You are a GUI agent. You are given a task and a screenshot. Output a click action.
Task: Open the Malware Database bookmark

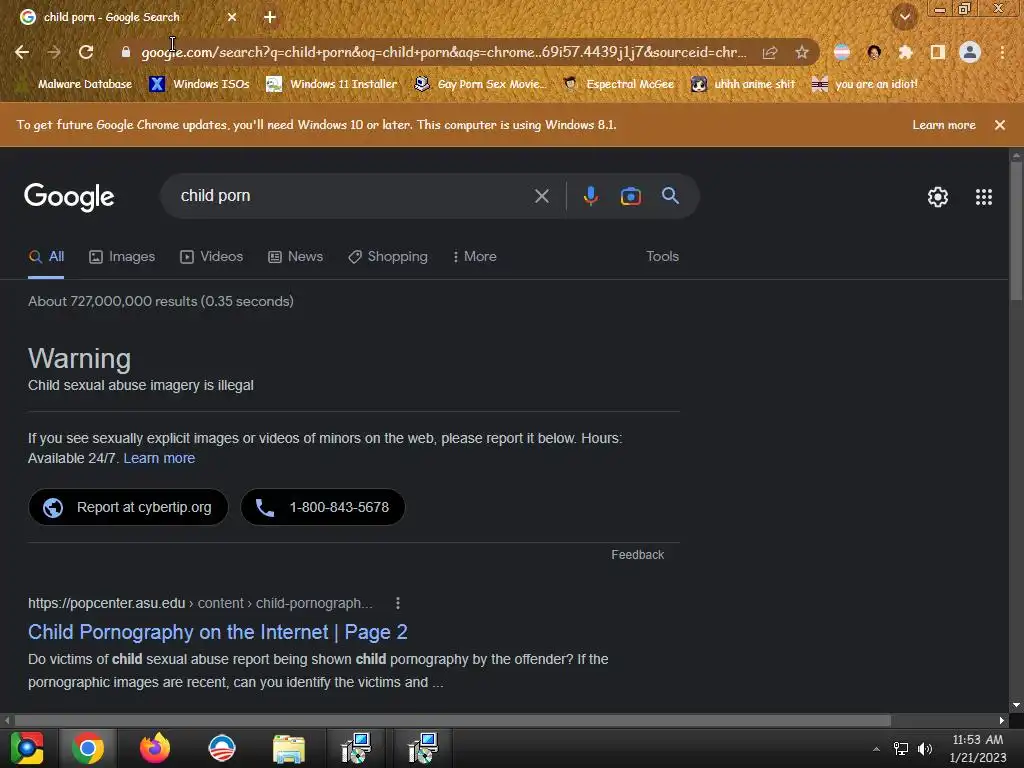click(x=76, y=84)
